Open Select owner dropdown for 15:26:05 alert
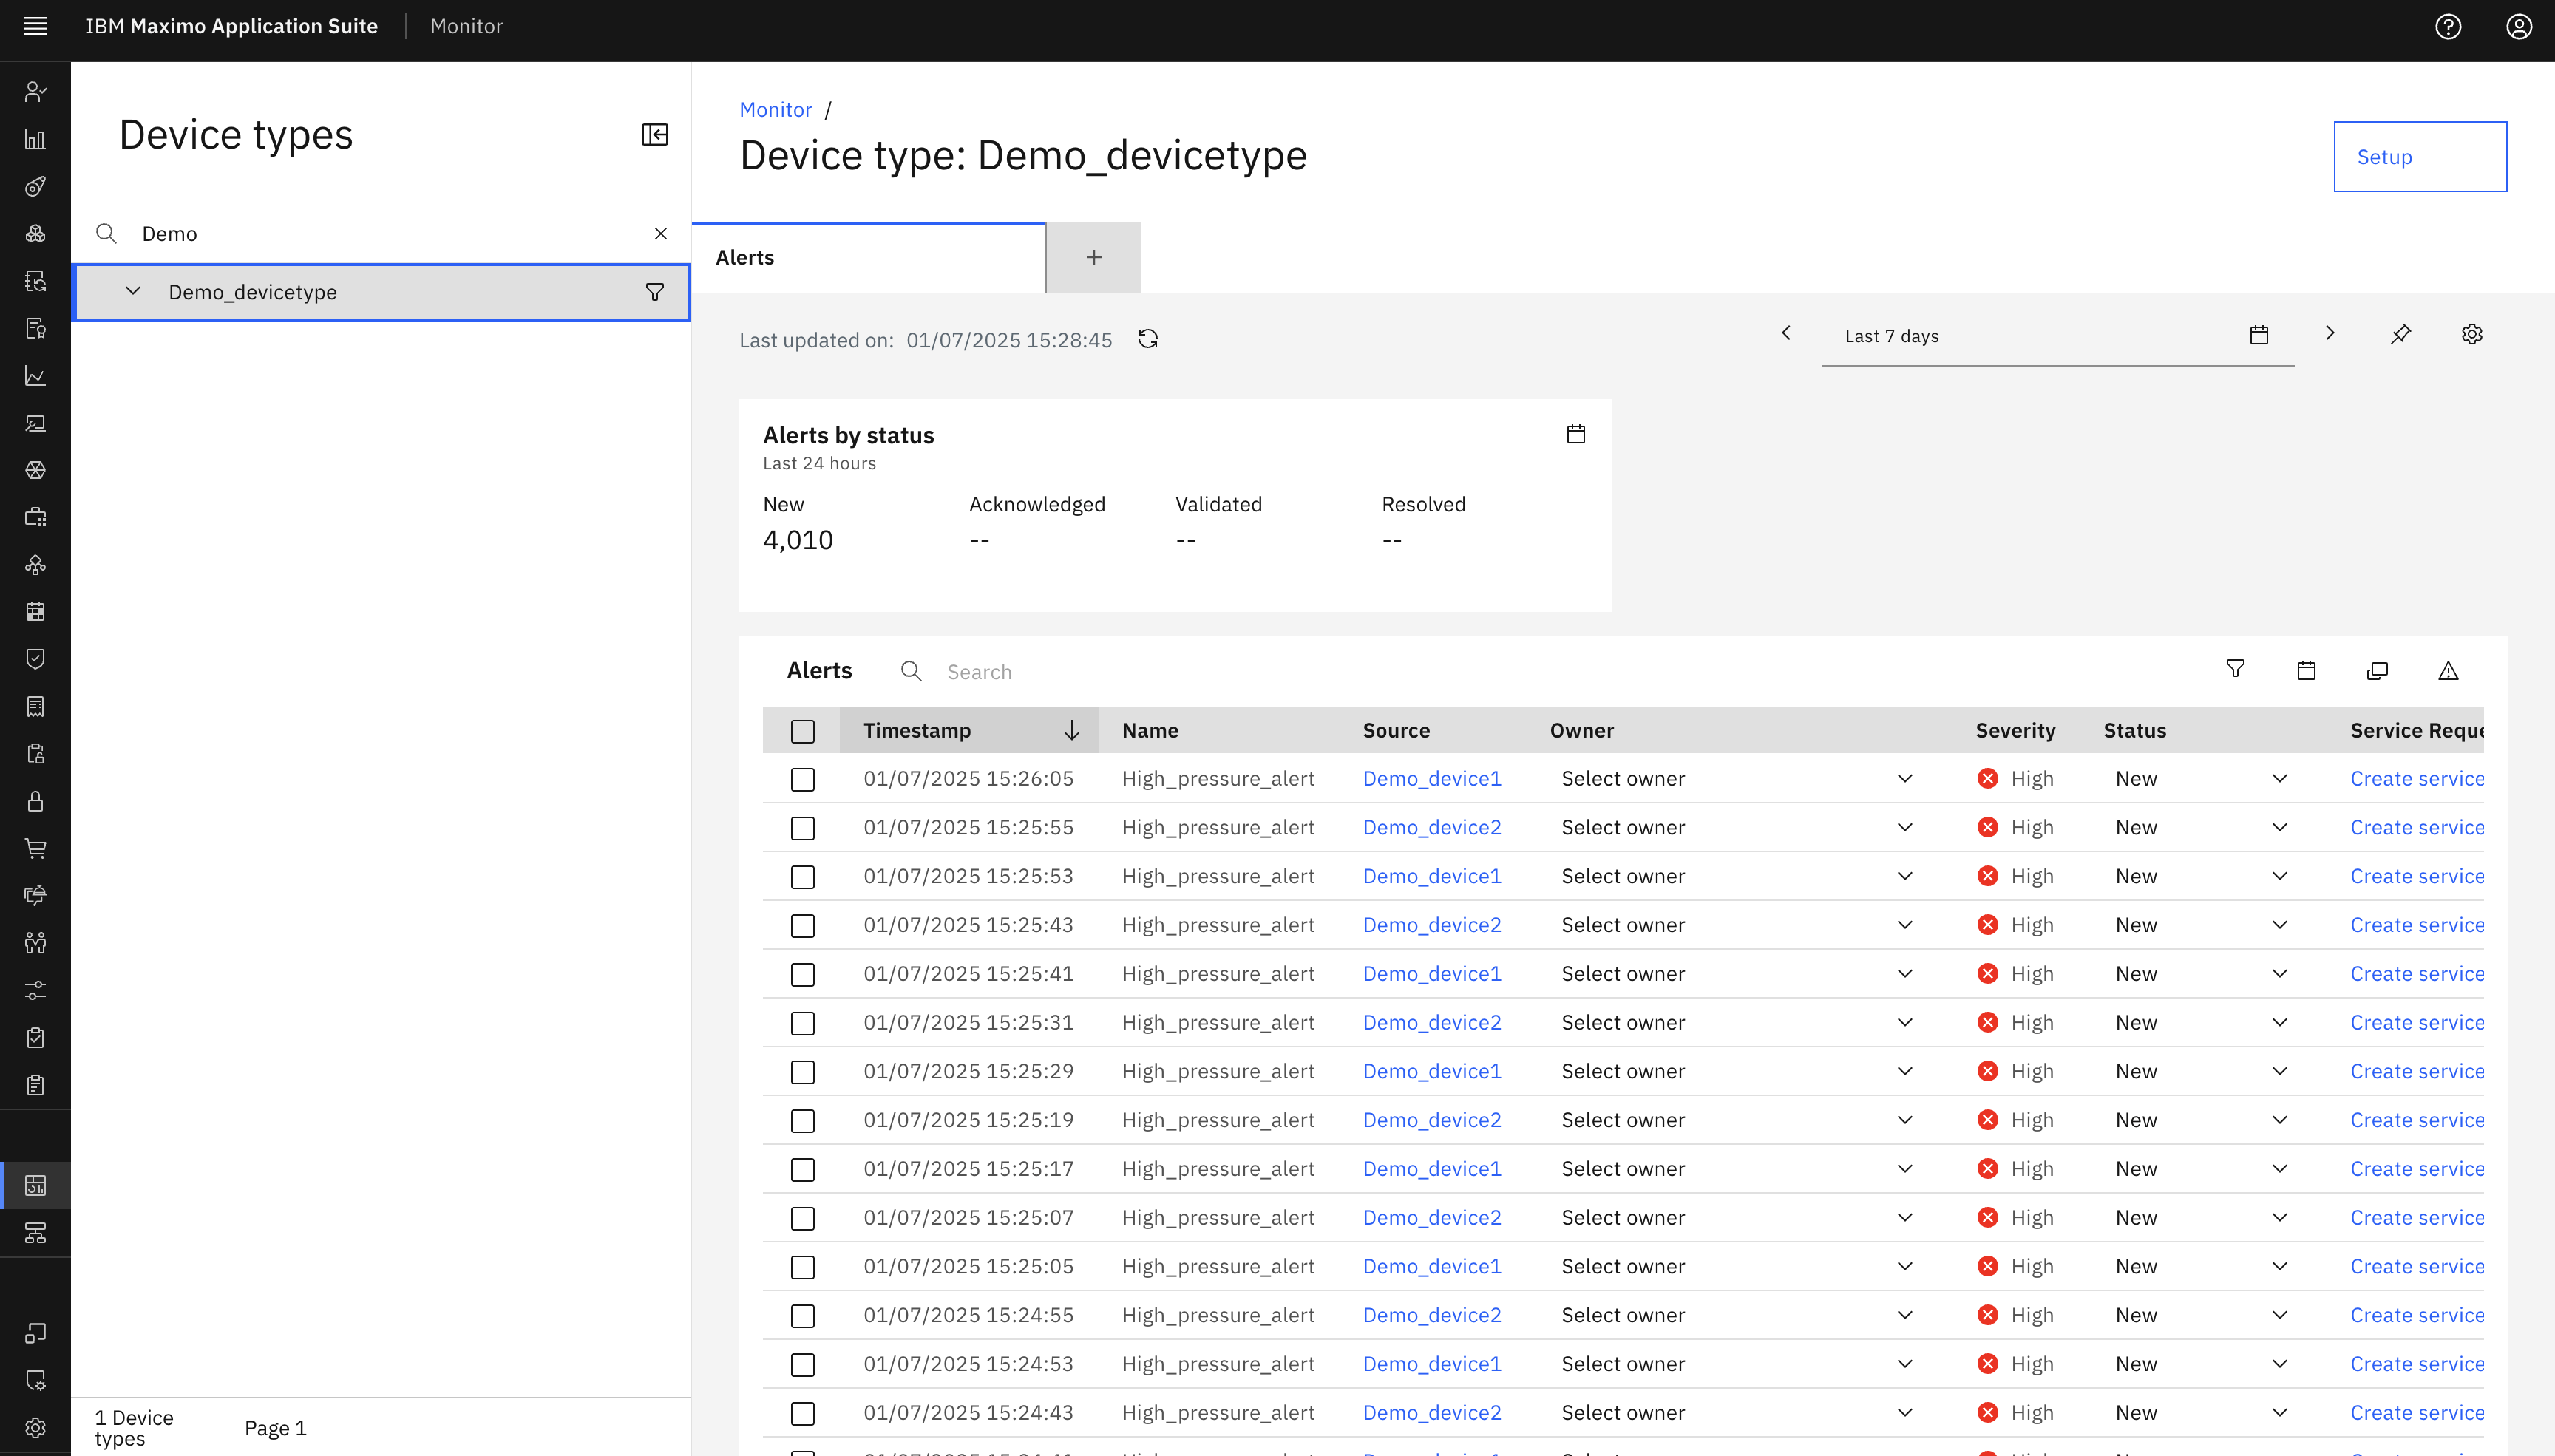Viewport: 2555px width, 1456px height. tap(1738, 778)
